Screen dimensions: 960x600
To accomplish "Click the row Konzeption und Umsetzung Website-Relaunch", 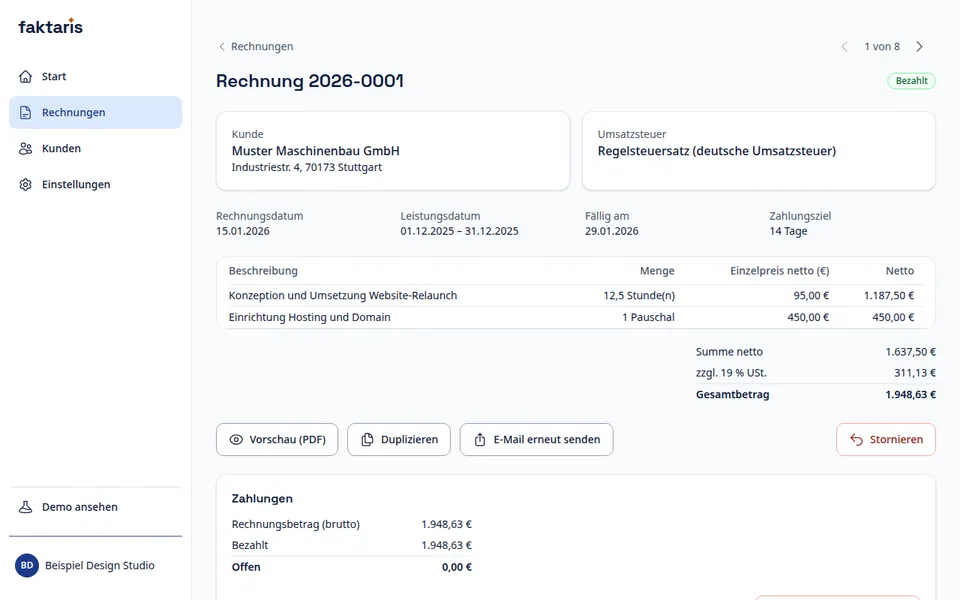I will [576, 296].
